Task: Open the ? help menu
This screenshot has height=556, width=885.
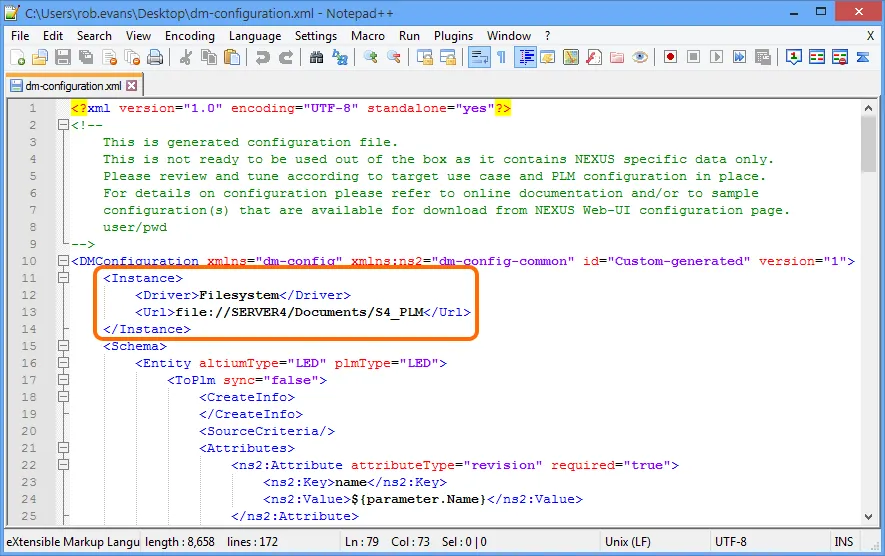Action: point(547,36)
